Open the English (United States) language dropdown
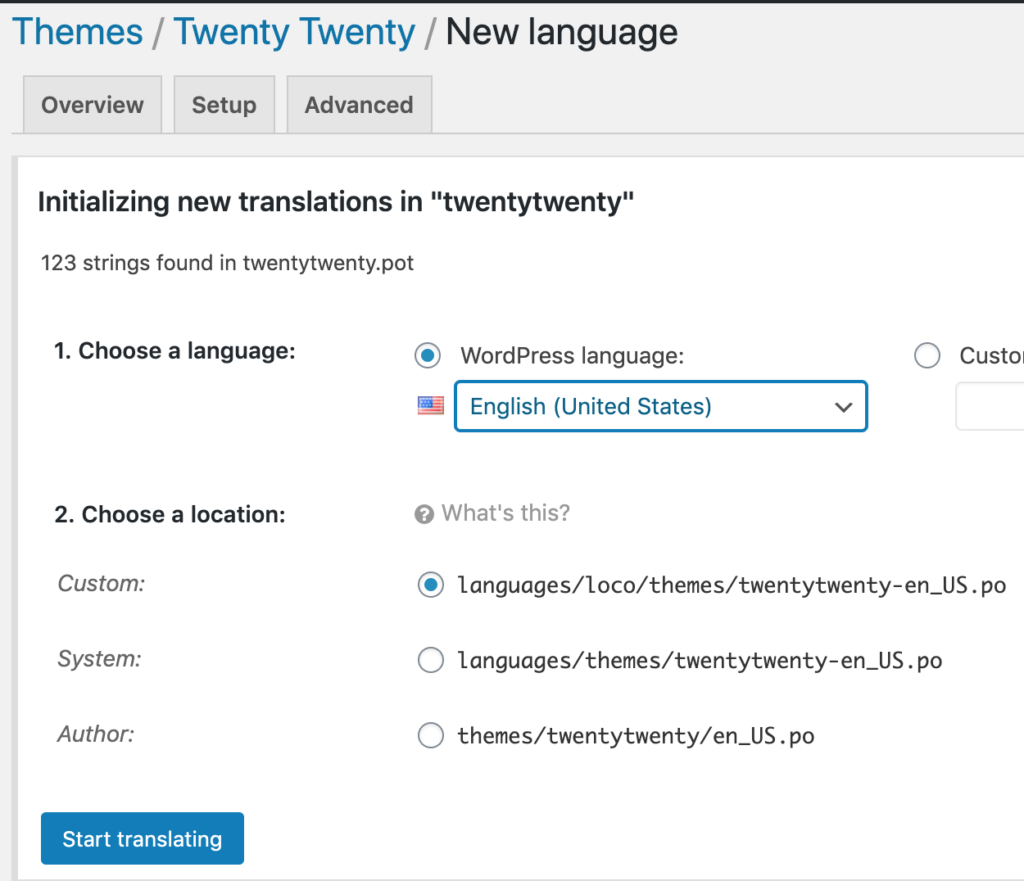The width and height of the screenshot is (1024, 881). tap(661, 406)
